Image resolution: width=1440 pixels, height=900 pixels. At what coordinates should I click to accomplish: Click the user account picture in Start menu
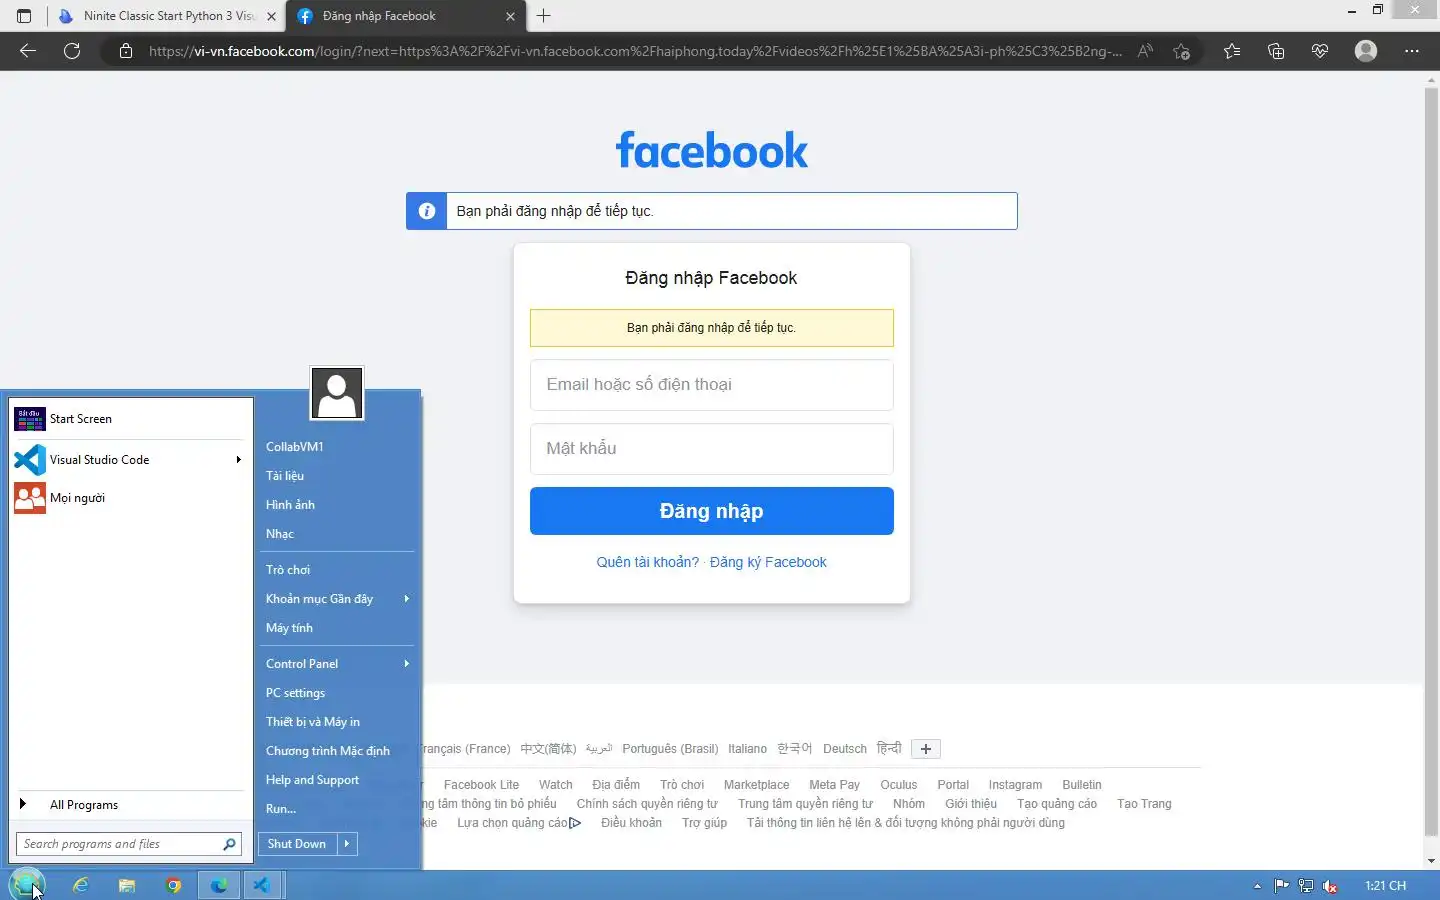point(337,393)
